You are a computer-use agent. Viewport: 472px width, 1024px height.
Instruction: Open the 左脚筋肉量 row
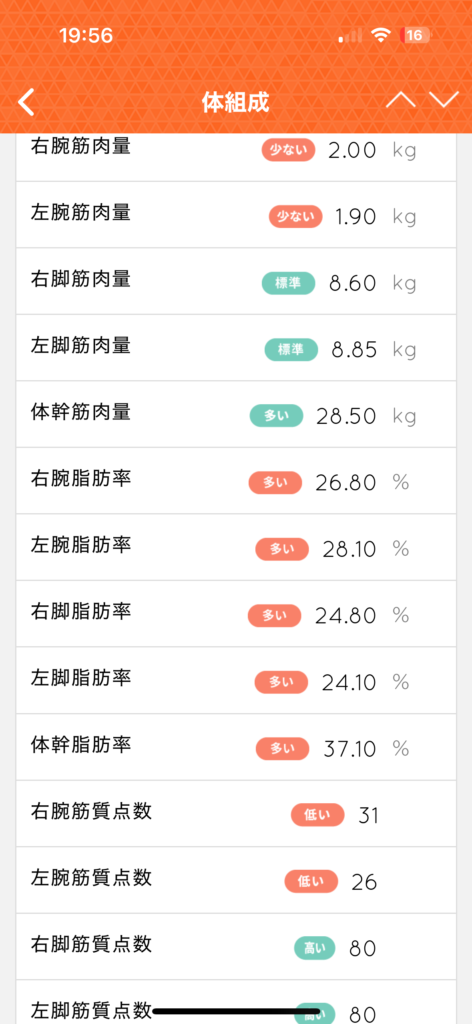click(236, 348)
